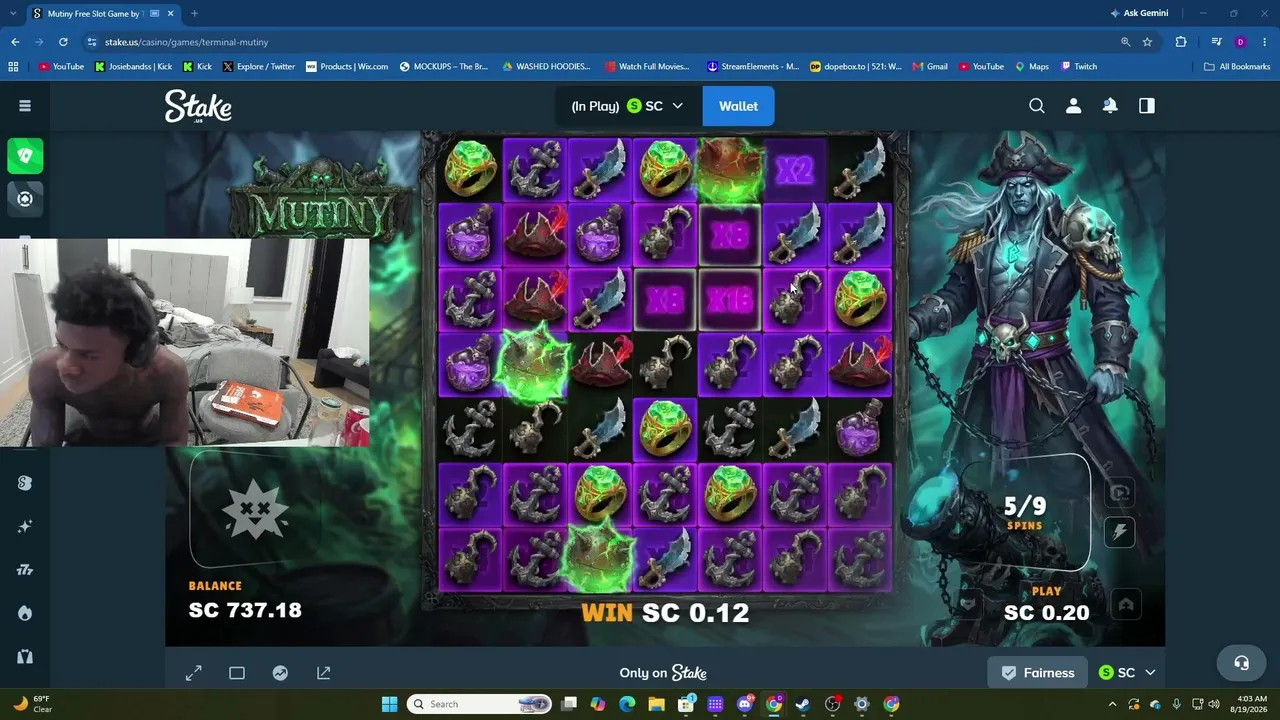Click the flame icon in left sidebar
1280x720 pixels.
pos(25,613)
